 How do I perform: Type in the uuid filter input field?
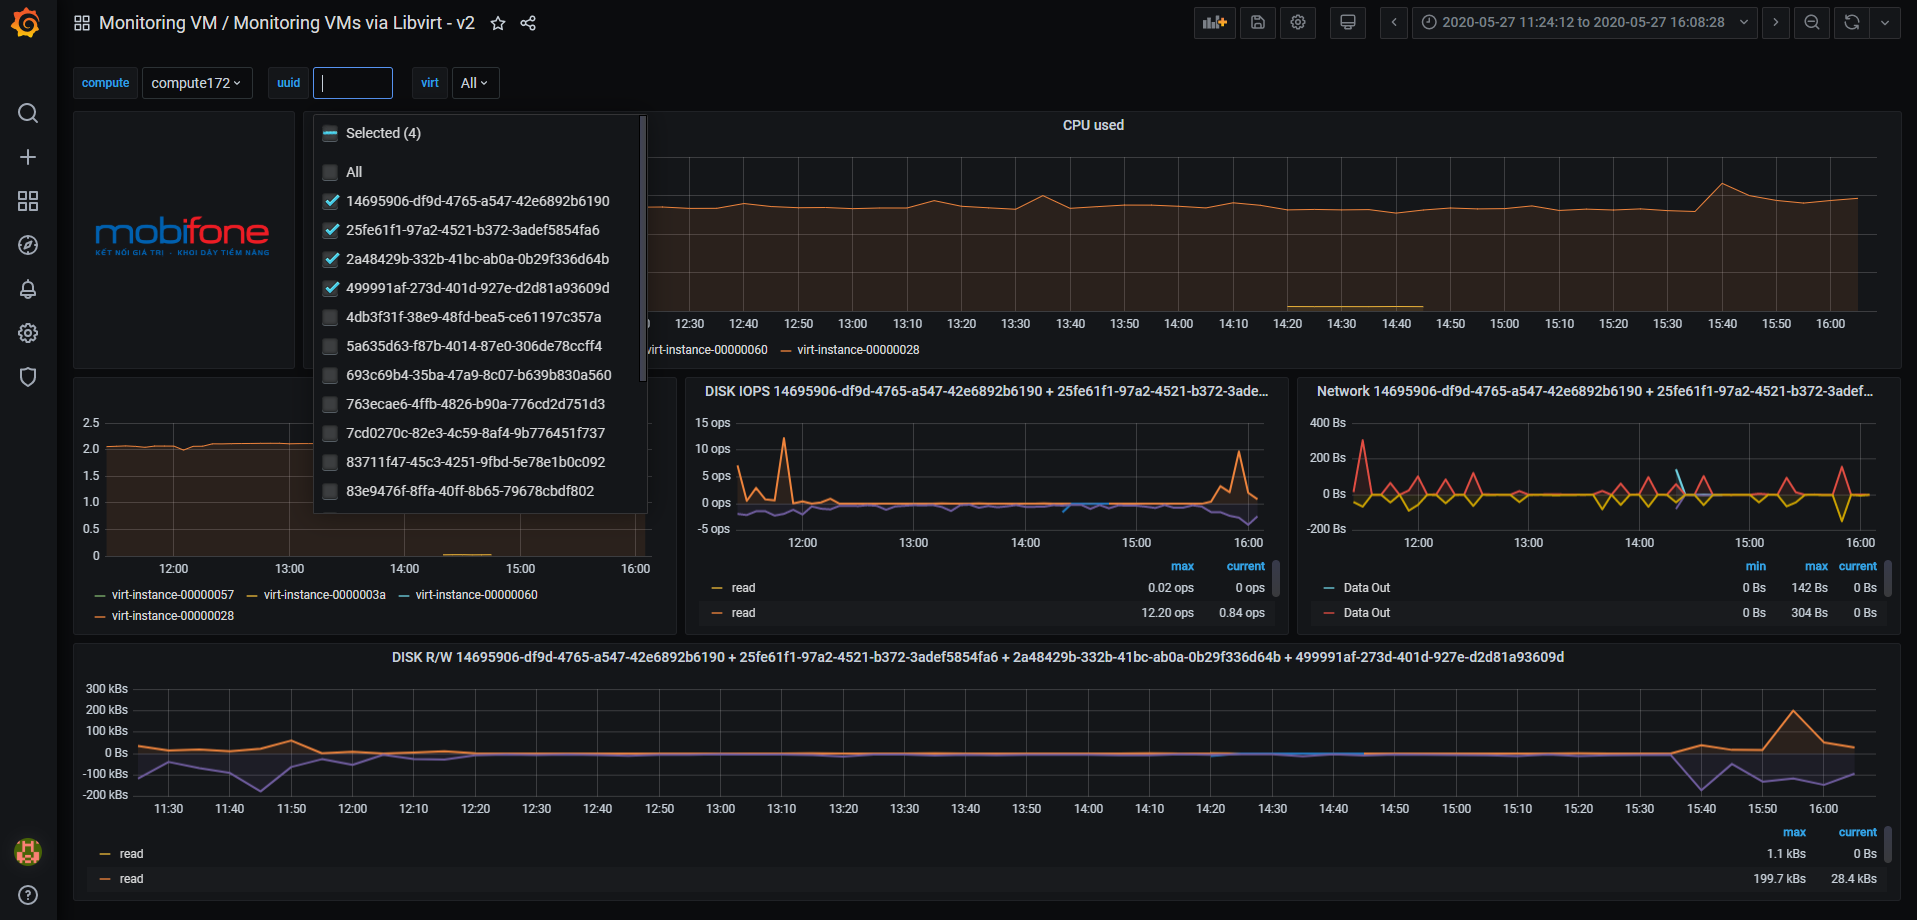pos(353,83)
